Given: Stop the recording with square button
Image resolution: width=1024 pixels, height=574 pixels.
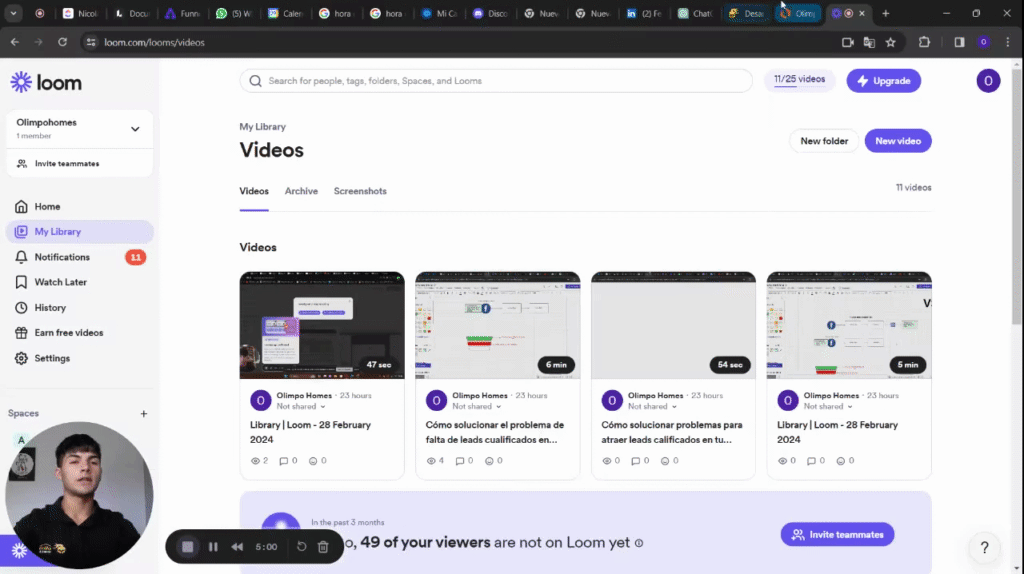Looking at the screenshot, I should [187, 547].
